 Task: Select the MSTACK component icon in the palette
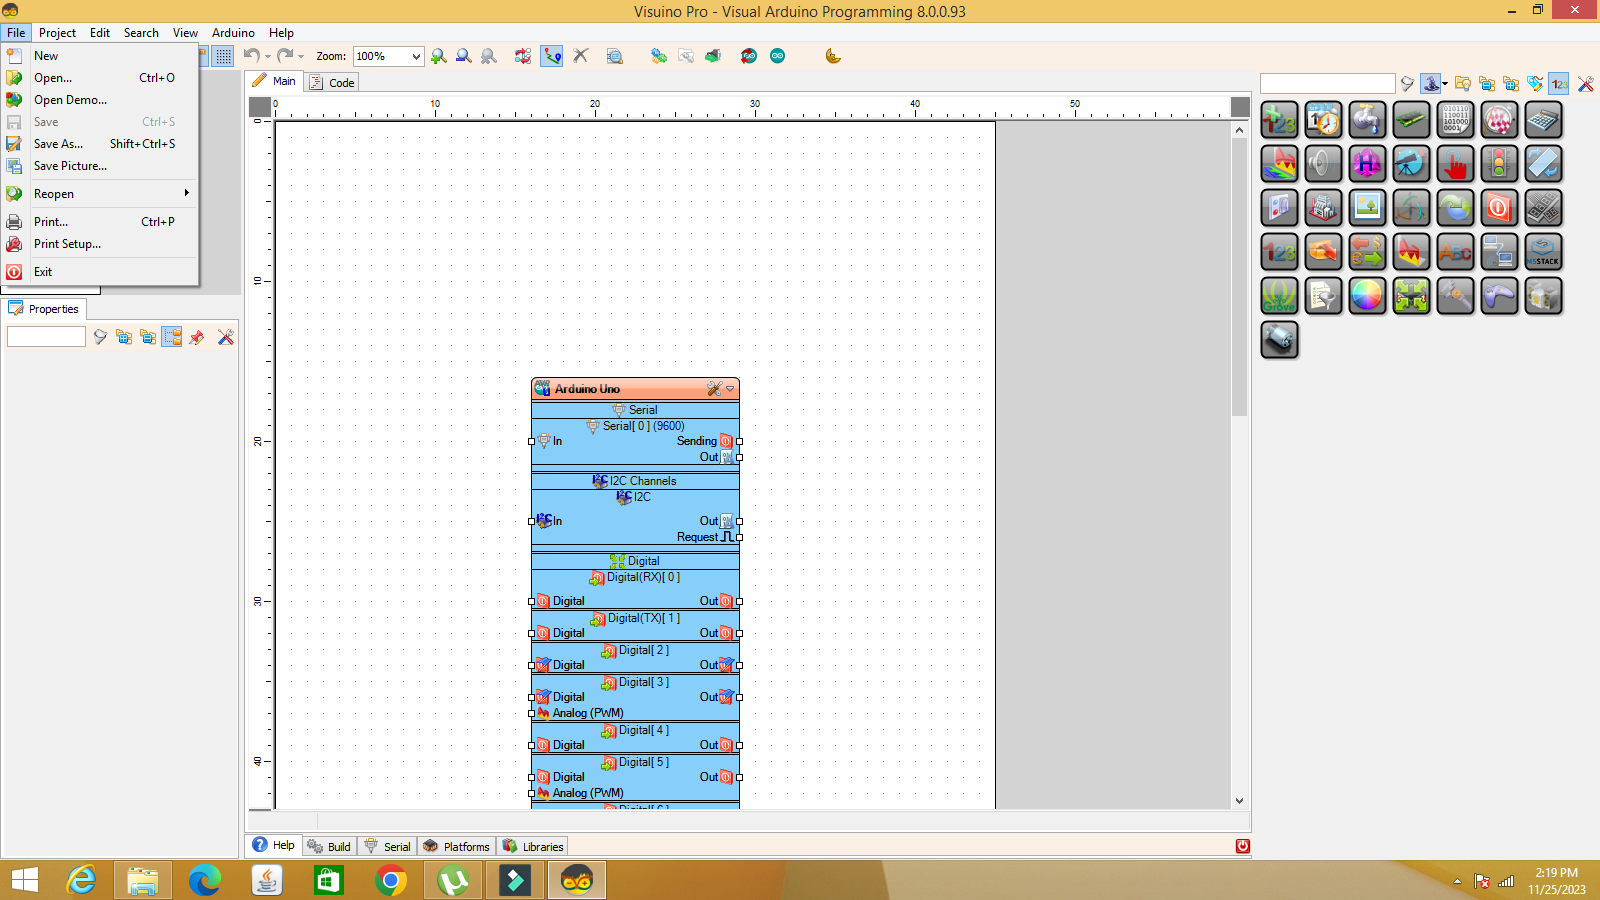tap(1542, 251)
